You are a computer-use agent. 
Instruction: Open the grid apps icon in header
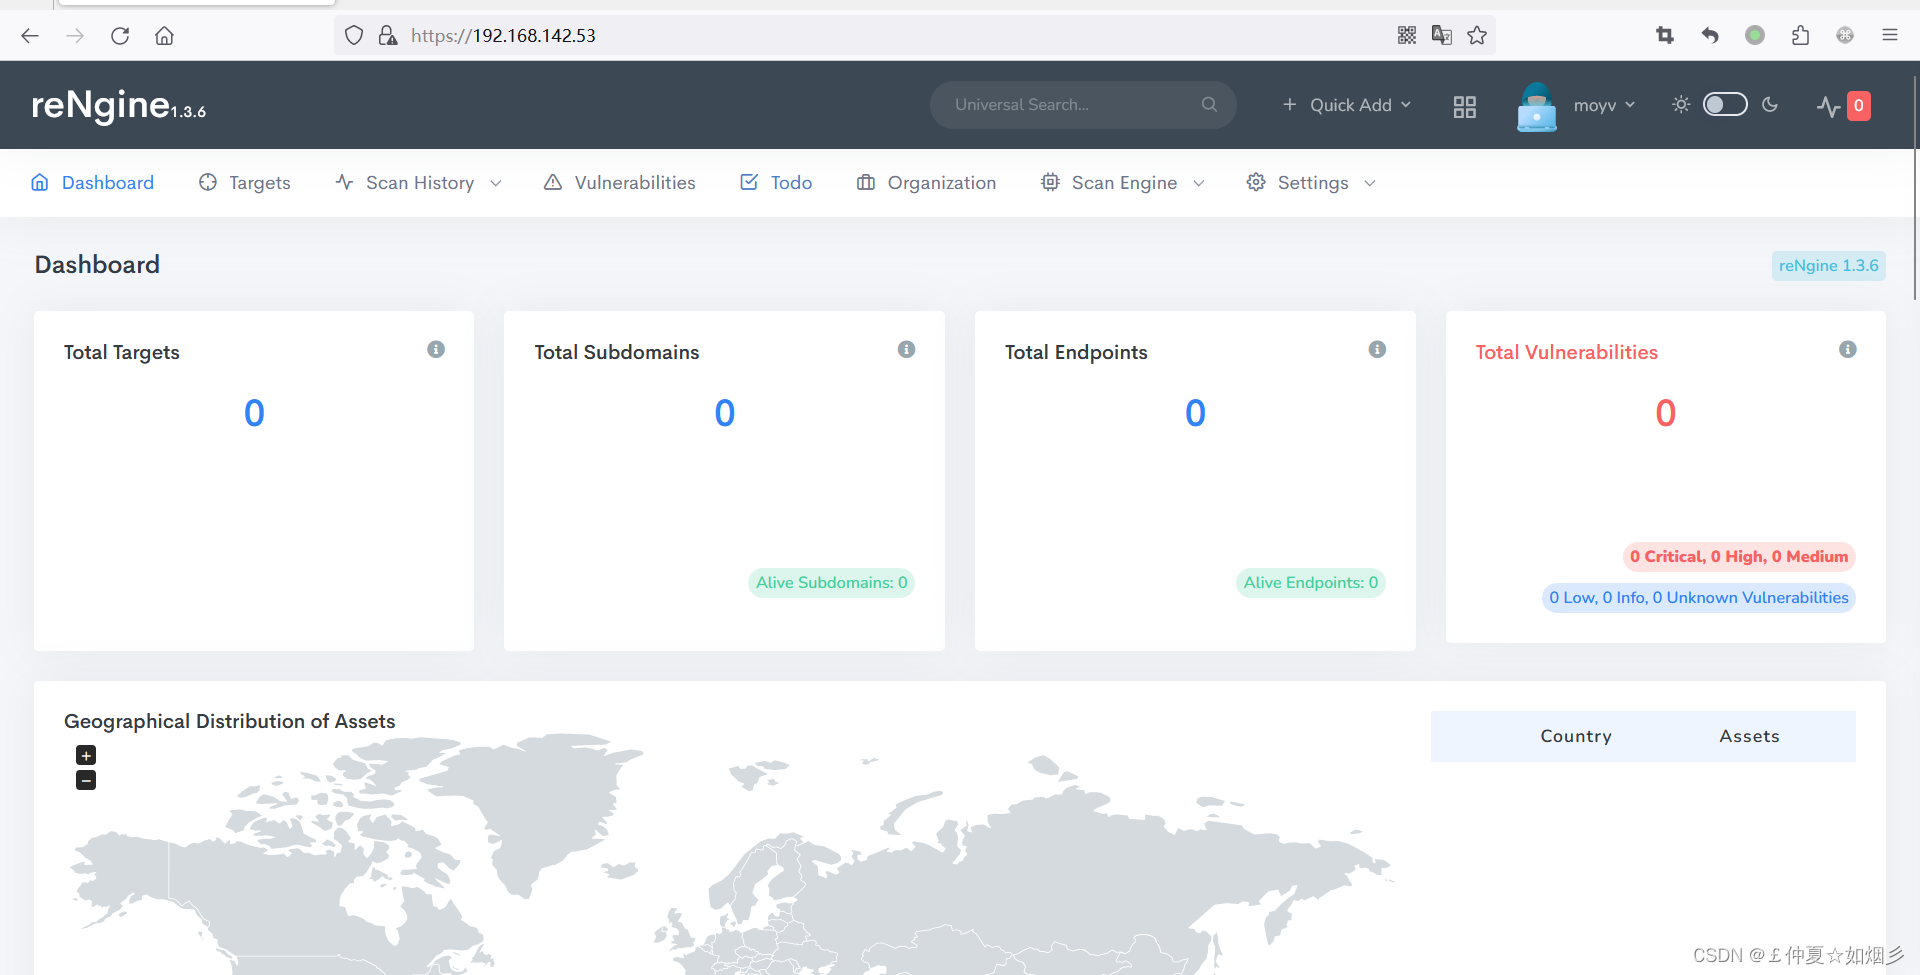[x=1465, y=107]
